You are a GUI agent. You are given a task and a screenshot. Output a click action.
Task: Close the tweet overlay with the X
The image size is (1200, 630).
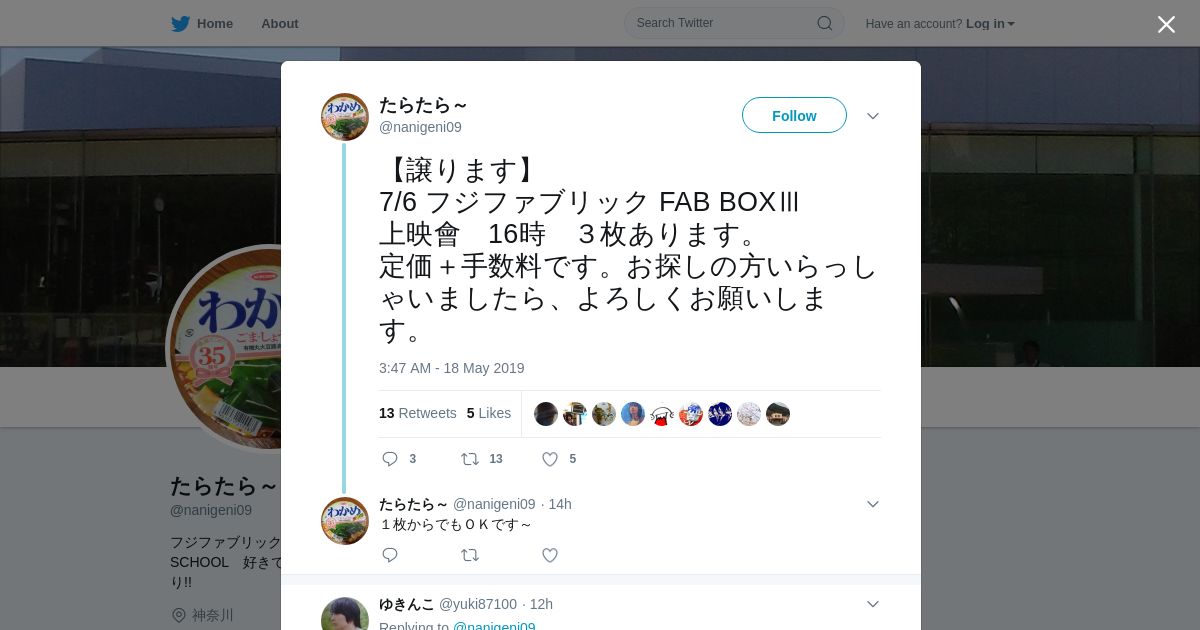coord(1166,24)
